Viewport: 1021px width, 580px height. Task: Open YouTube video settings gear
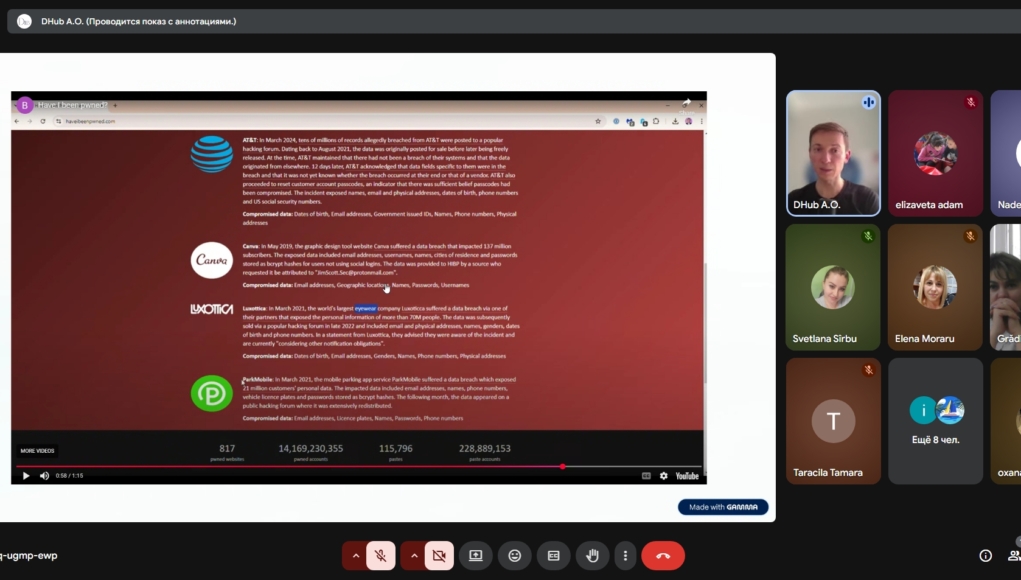click(663, 476)
